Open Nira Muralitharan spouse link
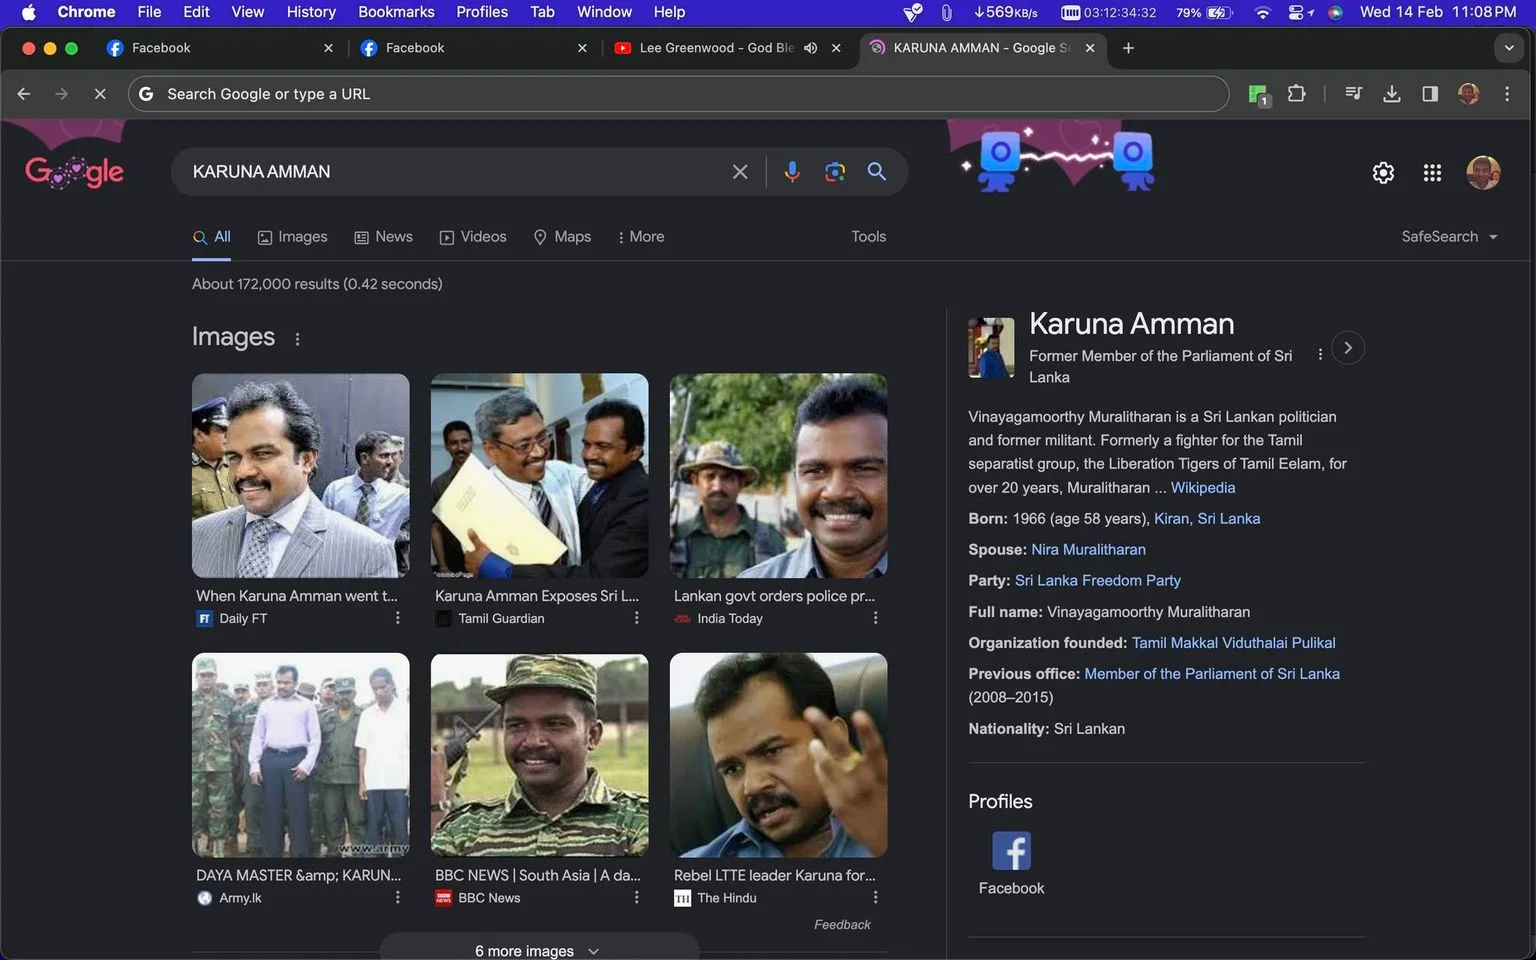 click(x=1088, y=550)
